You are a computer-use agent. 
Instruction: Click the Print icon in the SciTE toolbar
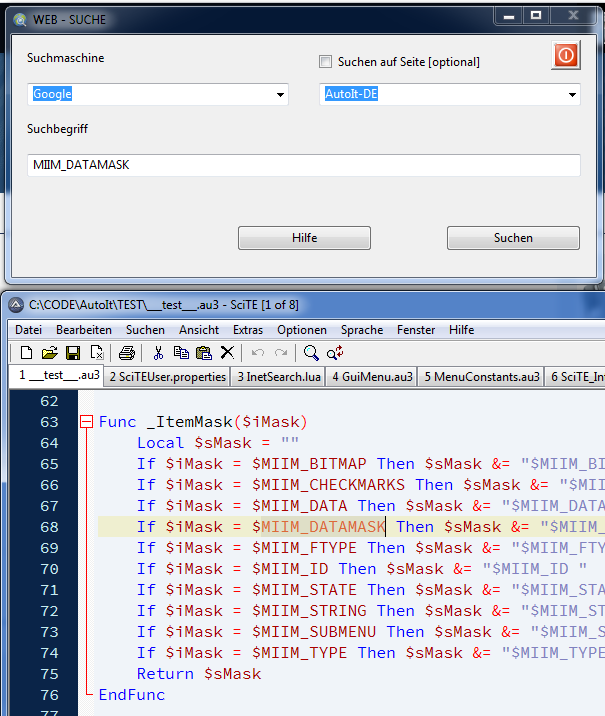coord(127,353)
